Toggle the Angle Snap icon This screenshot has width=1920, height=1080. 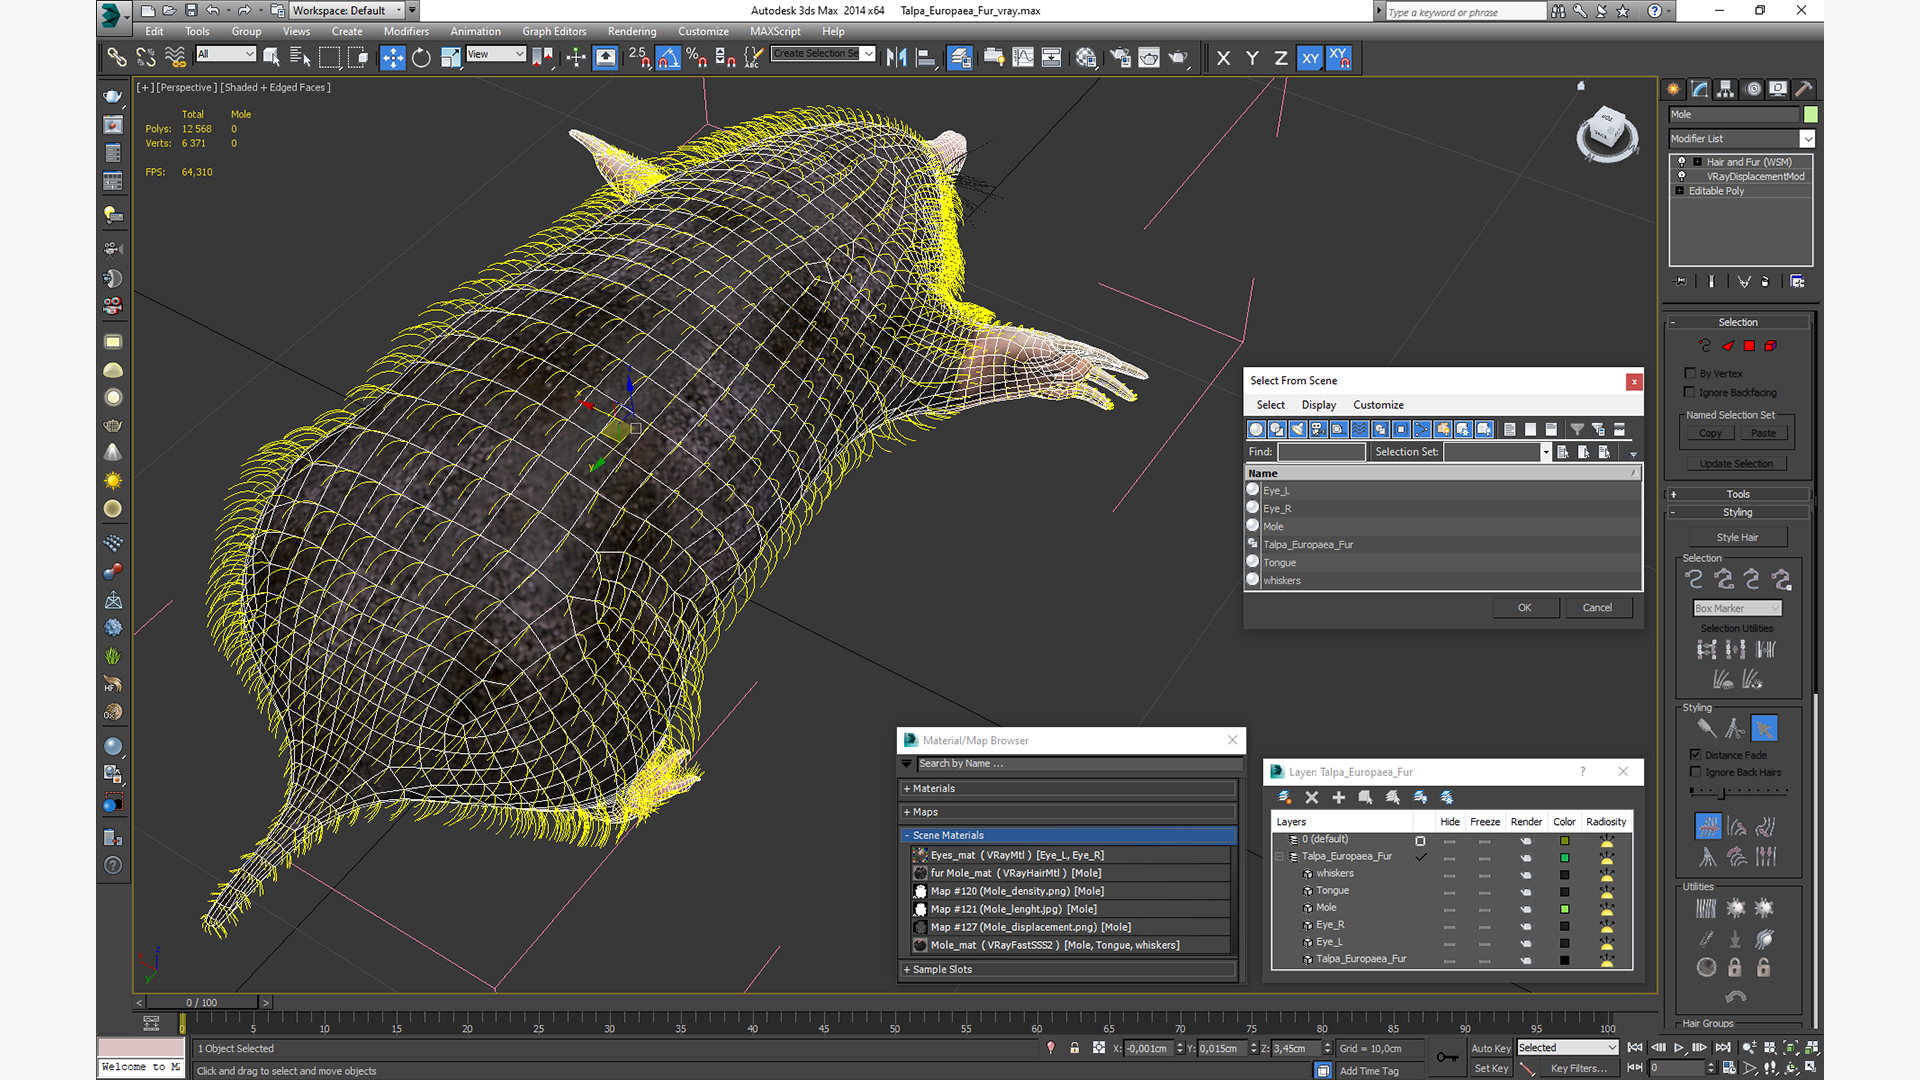(668, 58)
